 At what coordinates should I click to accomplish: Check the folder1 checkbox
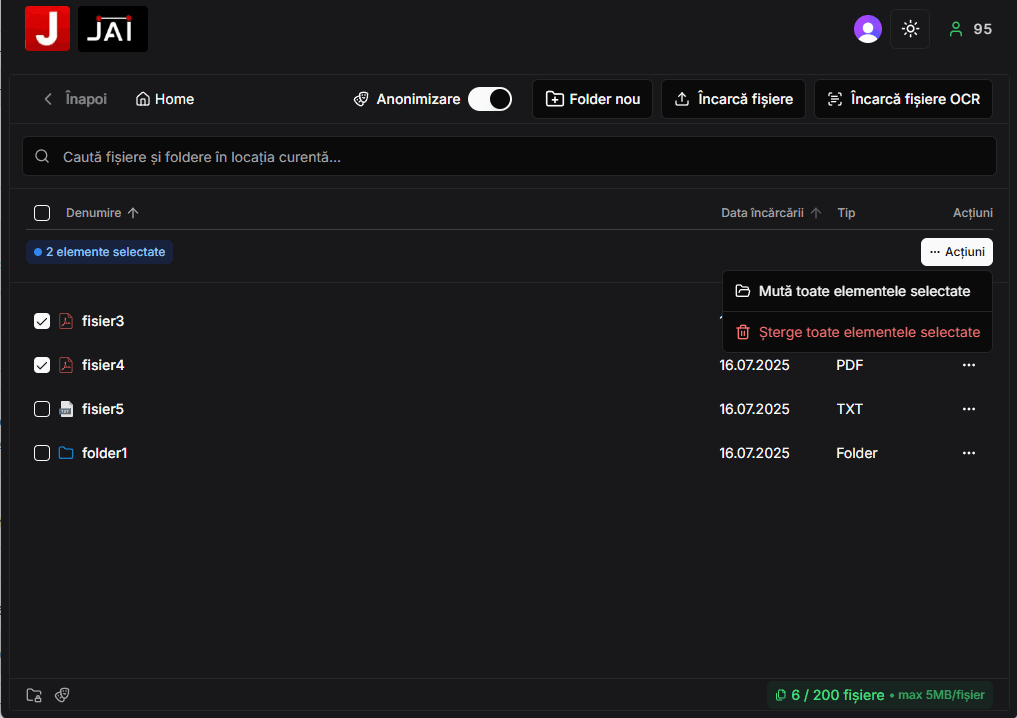pyautogui.click(x=42, y=453)
